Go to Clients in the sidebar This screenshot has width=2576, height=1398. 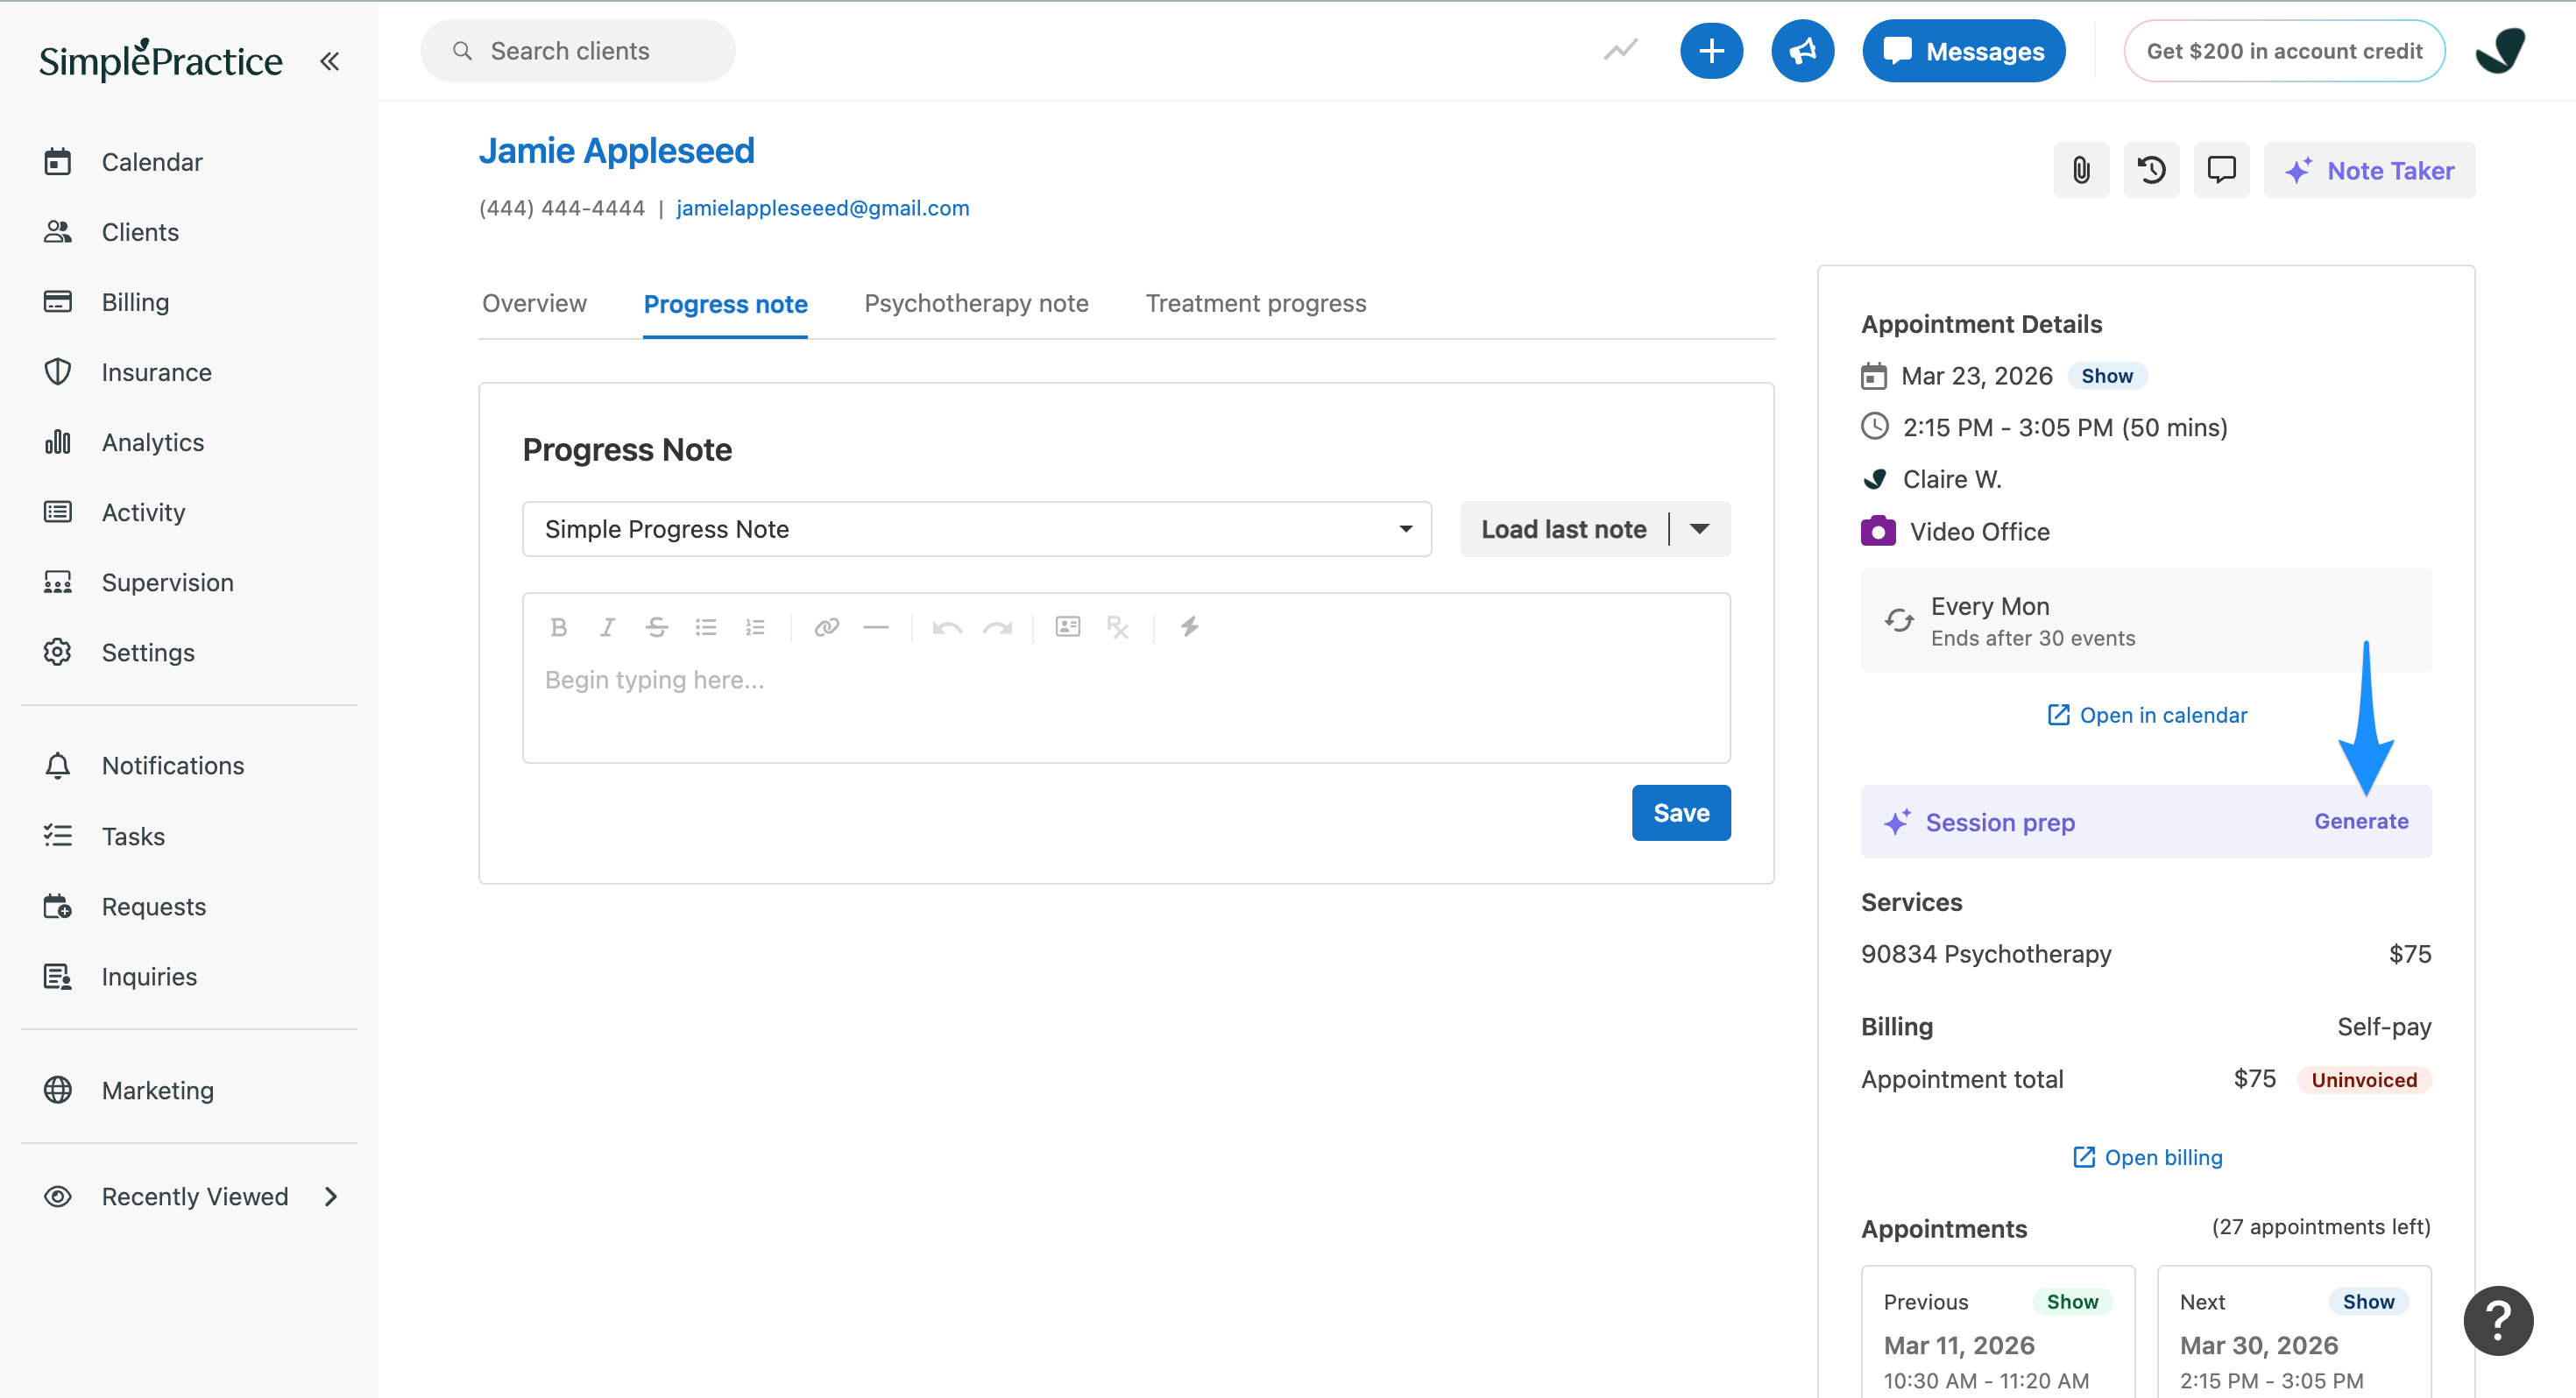(x=140, y=232)
